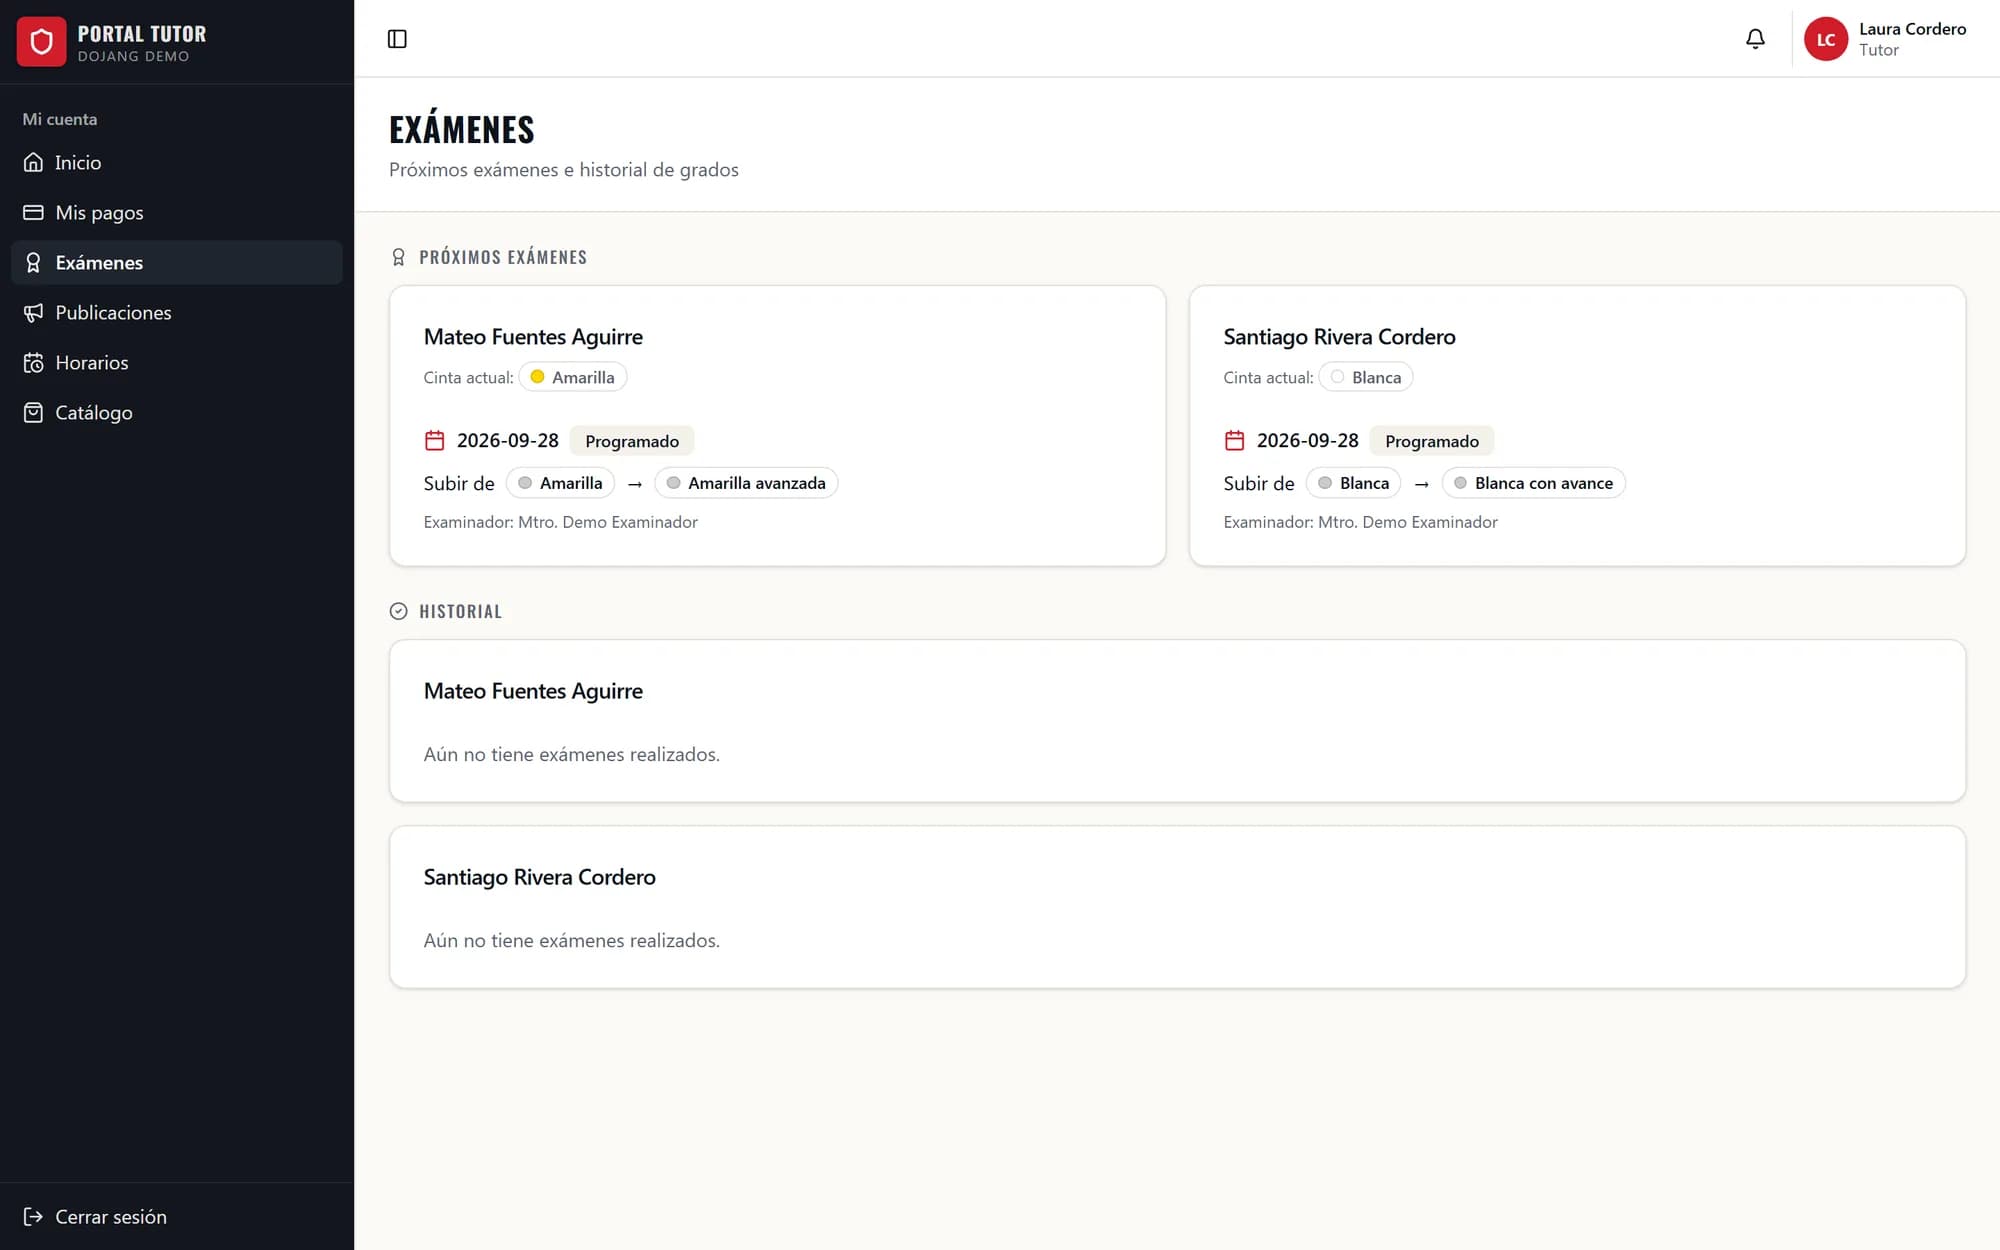The height and width of the screenshot is (1250, 2000).
Task: Click the Exámenes page heading
Action: pyautogui.click(x=462, y=129)
